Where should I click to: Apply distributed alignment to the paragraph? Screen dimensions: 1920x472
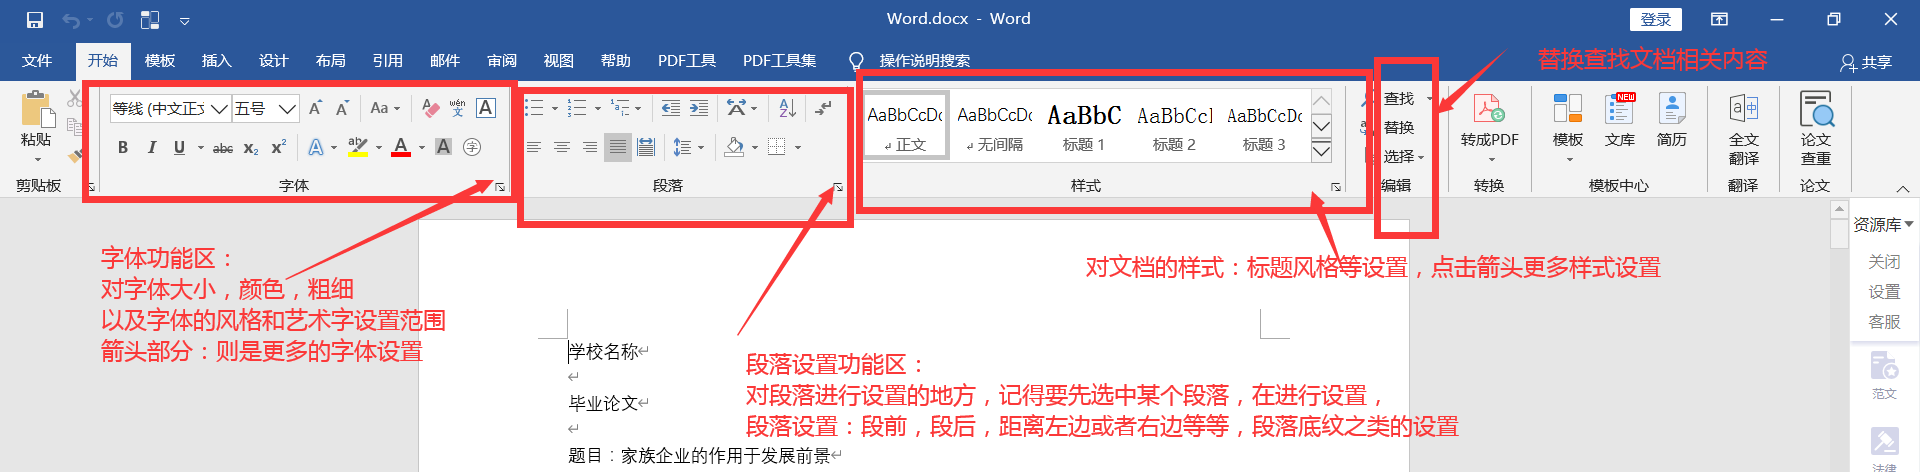pos(646,147)
